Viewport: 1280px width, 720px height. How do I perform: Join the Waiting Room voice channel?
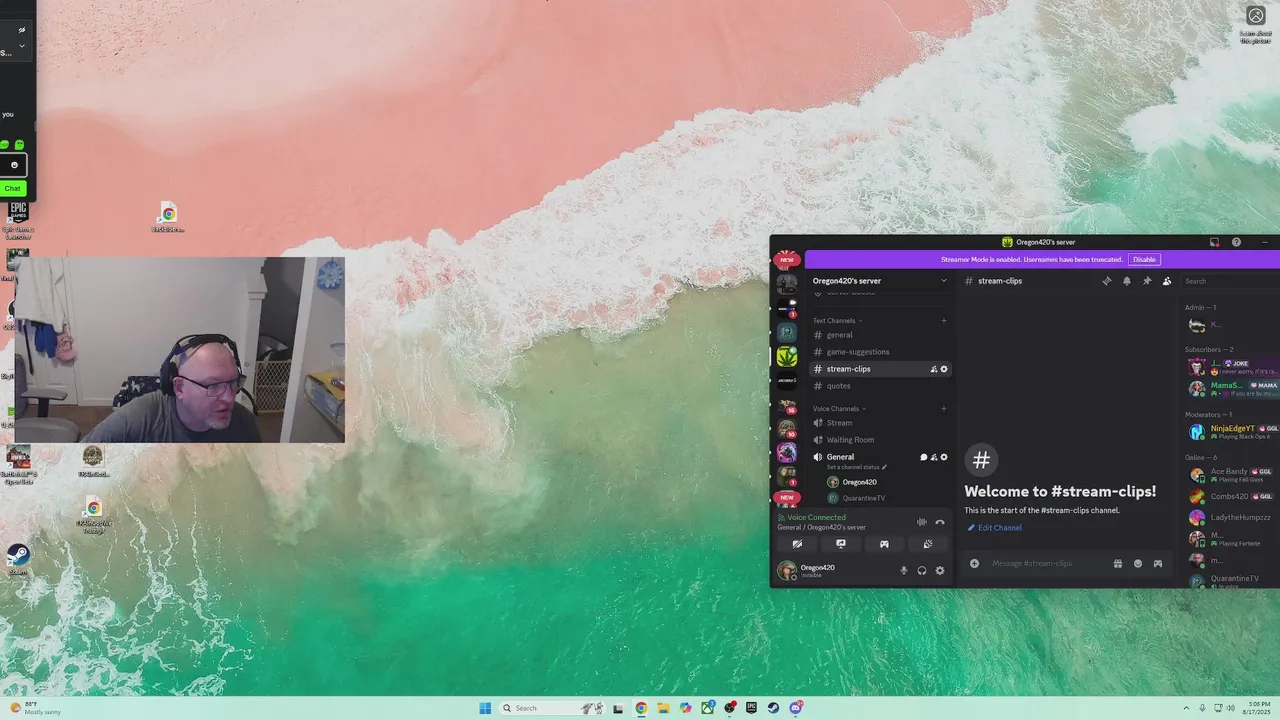tap(879, 440)
